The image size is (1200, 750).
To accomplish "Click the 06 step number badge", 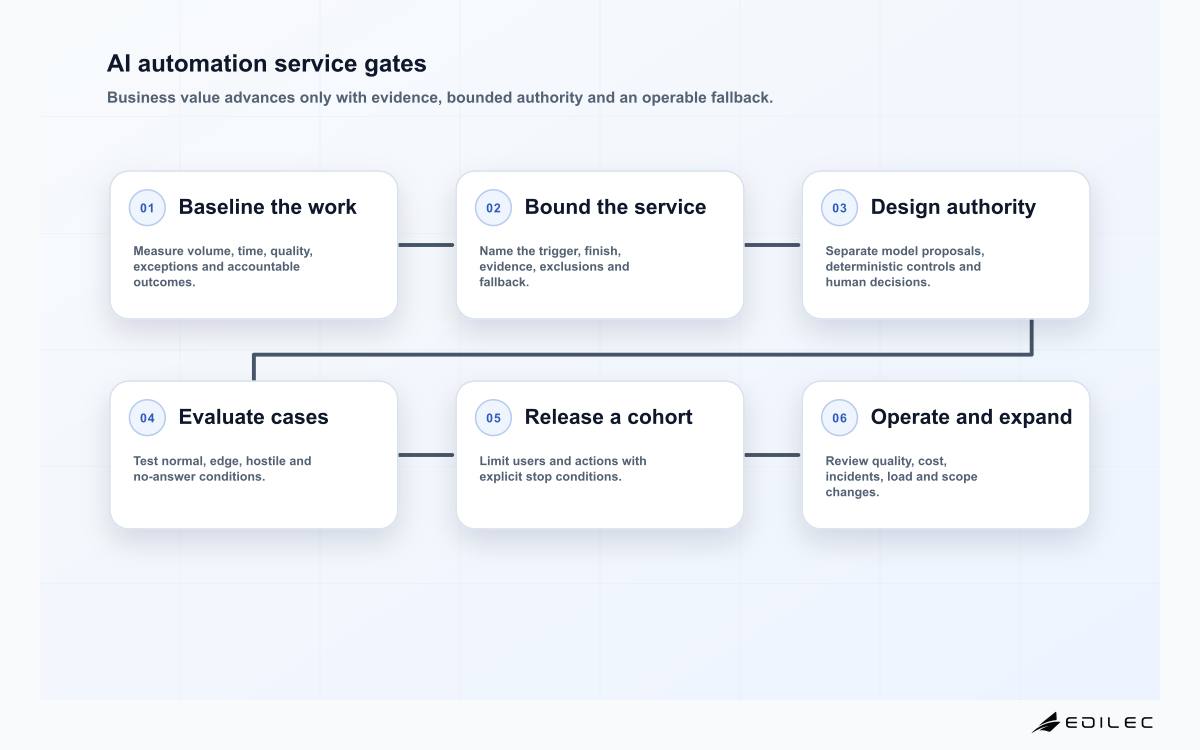I will pyautogui.click(x=839, y=418).
